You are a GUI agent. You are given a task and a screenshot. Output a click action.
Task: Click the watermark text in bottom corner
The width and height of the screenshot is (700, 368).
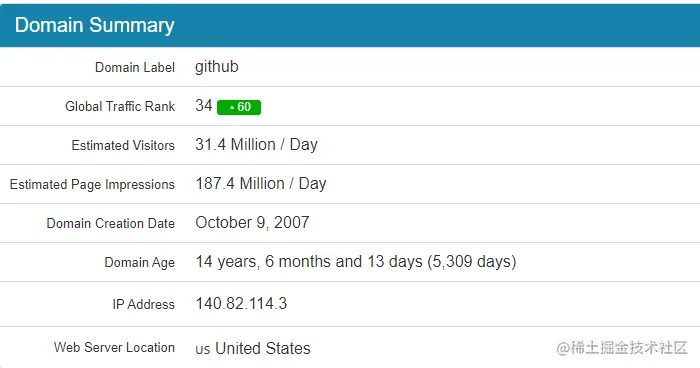(x=622, y=347)
